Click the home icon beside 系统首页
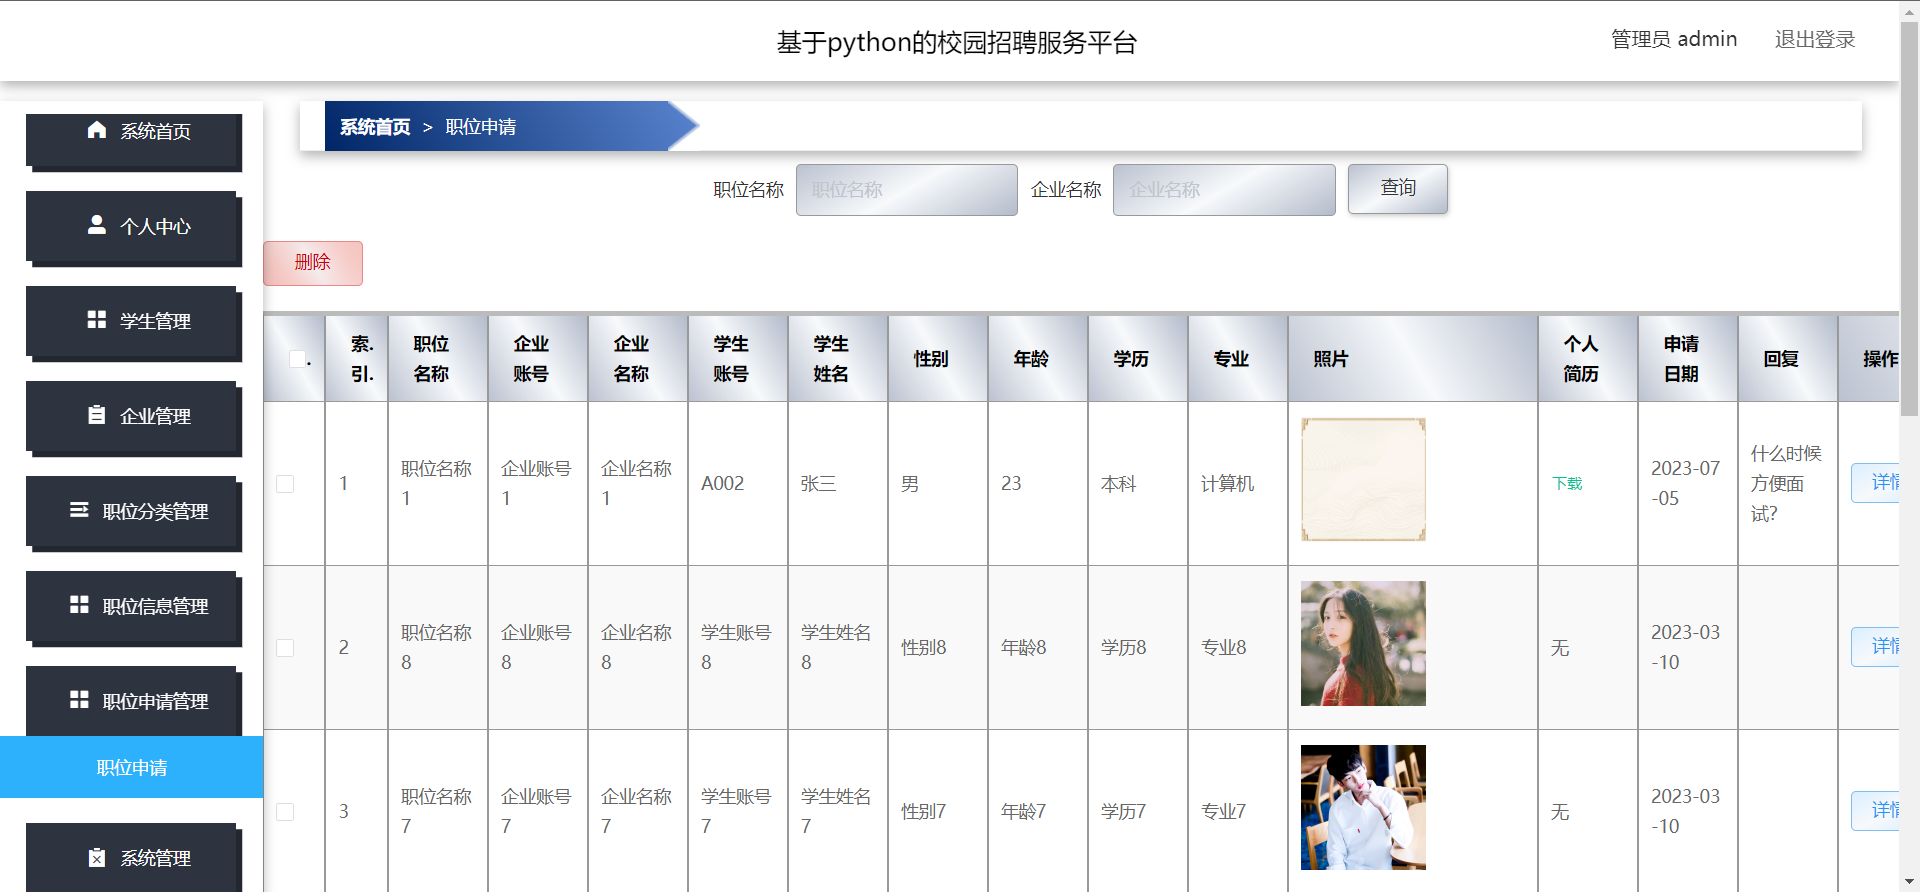The image size is (1920, 892). (x=97, y=130)
